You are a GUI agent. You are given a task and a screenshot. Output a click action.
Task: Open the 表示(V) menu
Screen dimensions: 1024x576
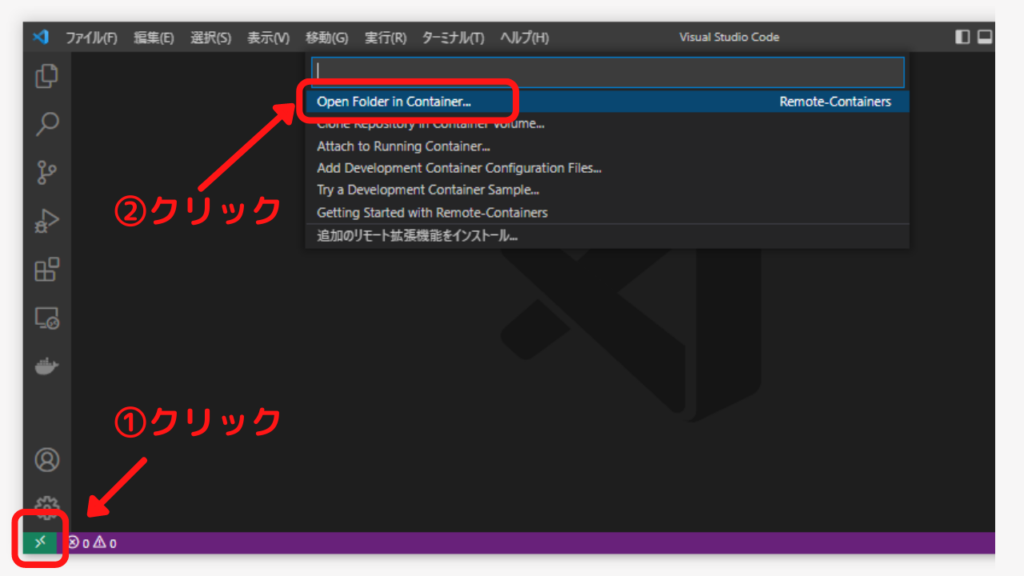coord(268,37)
